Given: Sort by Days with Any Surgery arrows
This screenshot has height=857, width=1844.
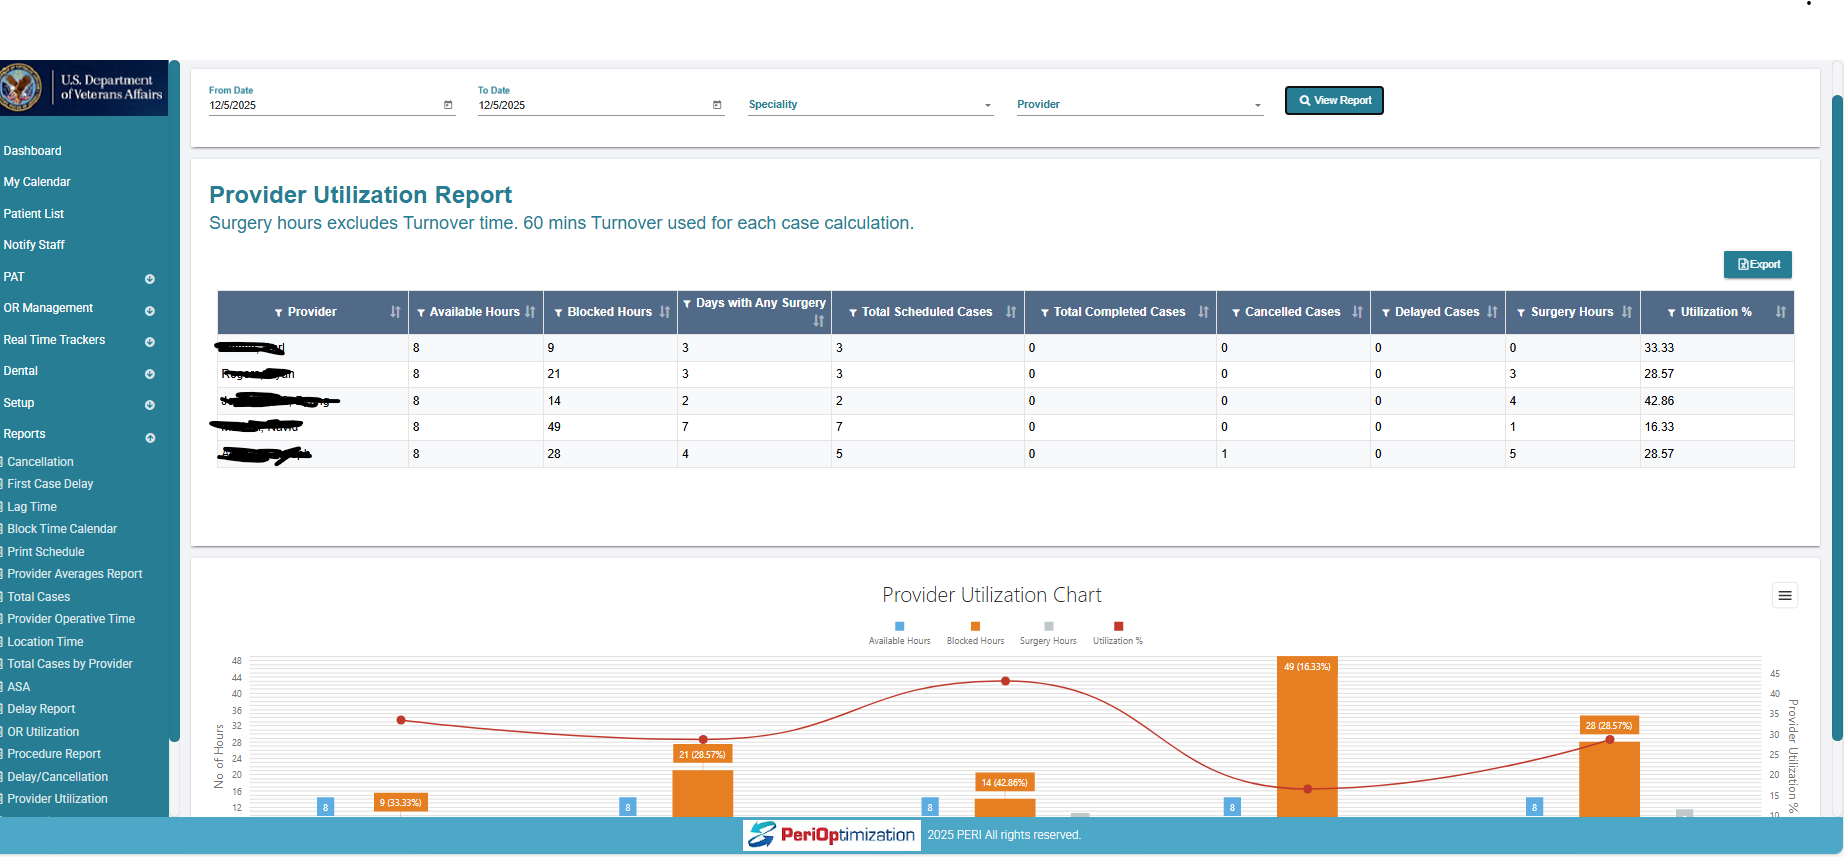Looking at the screenshot, I should (819, 321).
